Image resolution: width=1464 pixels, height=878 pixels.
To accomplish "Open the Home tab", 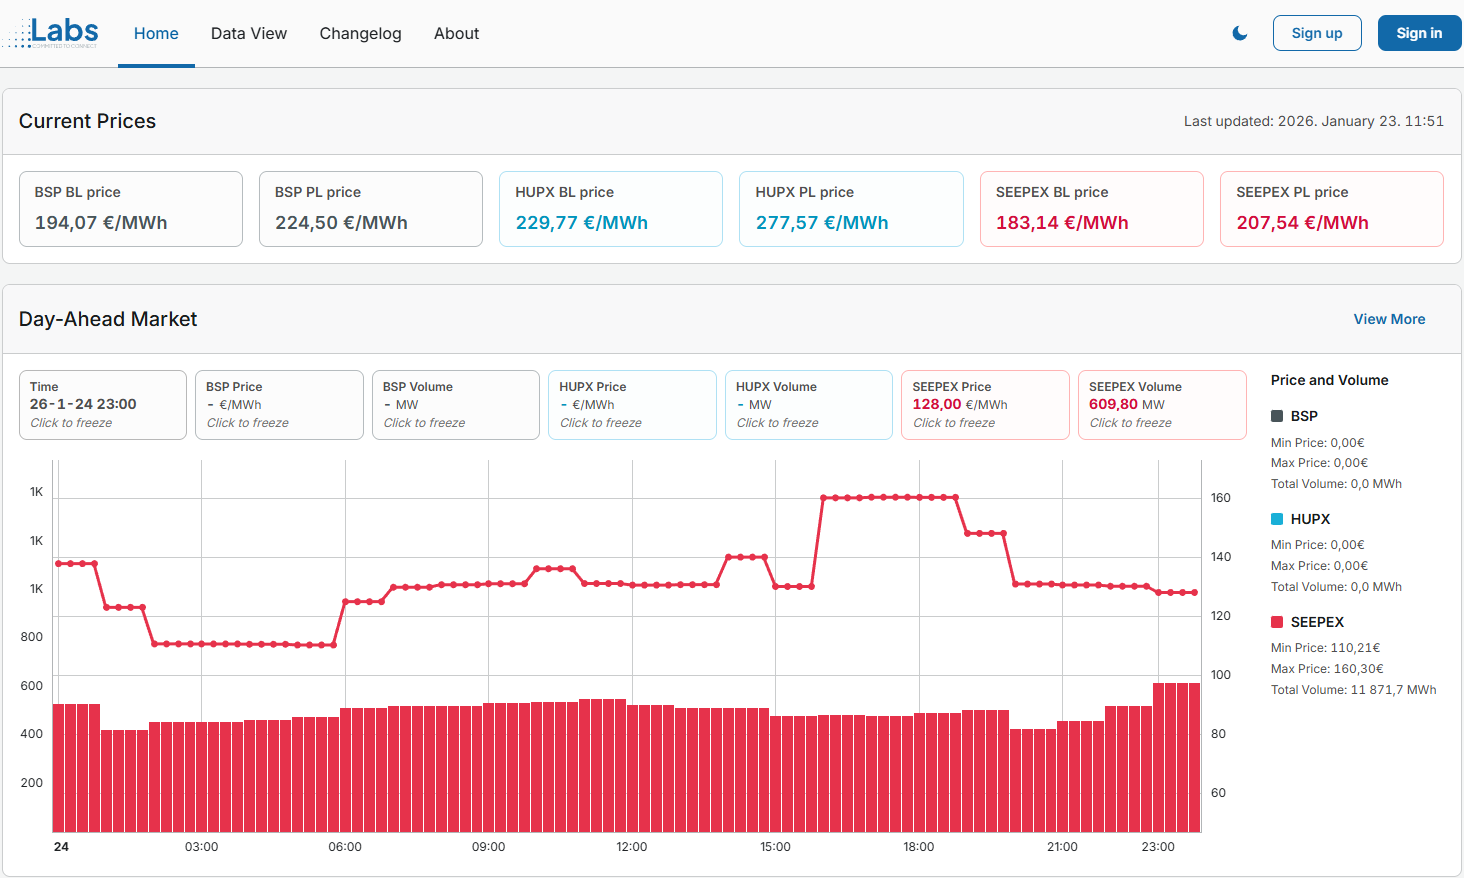I will click(x=156, y=33).
